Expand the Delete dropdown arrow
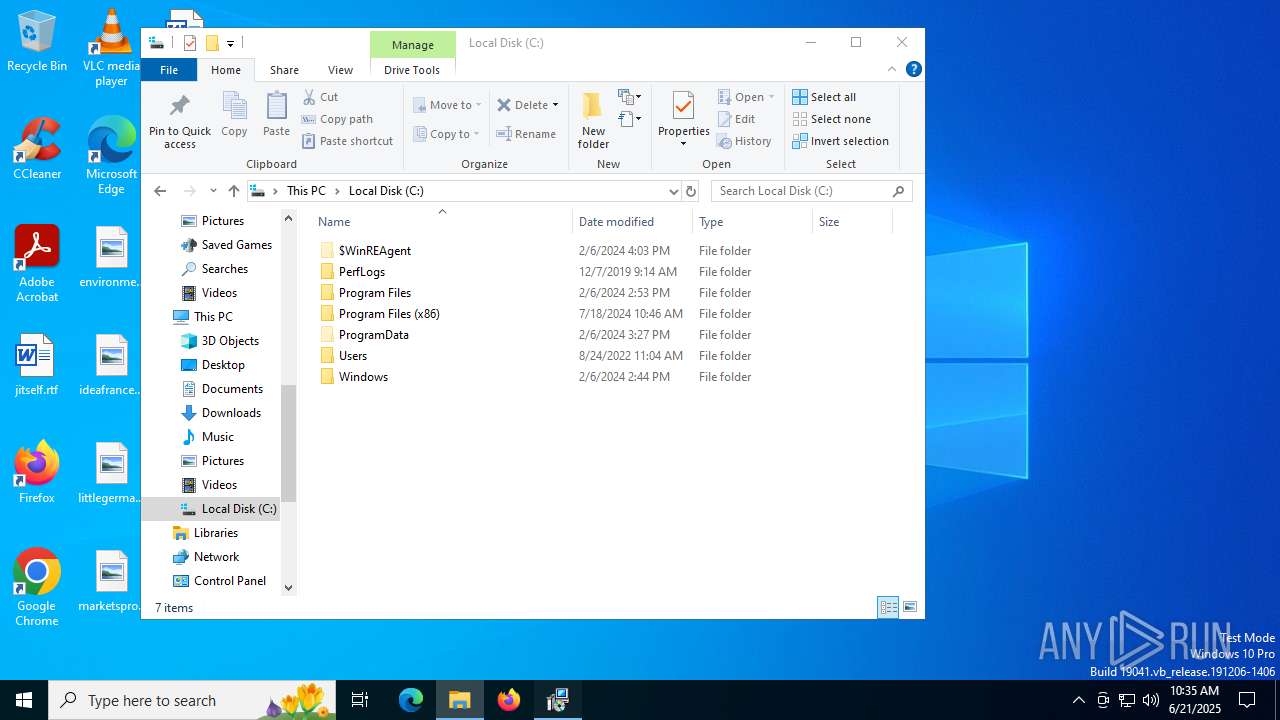Image resolution: width=1280 pixels, height=720 pixels. coord(555,105)
